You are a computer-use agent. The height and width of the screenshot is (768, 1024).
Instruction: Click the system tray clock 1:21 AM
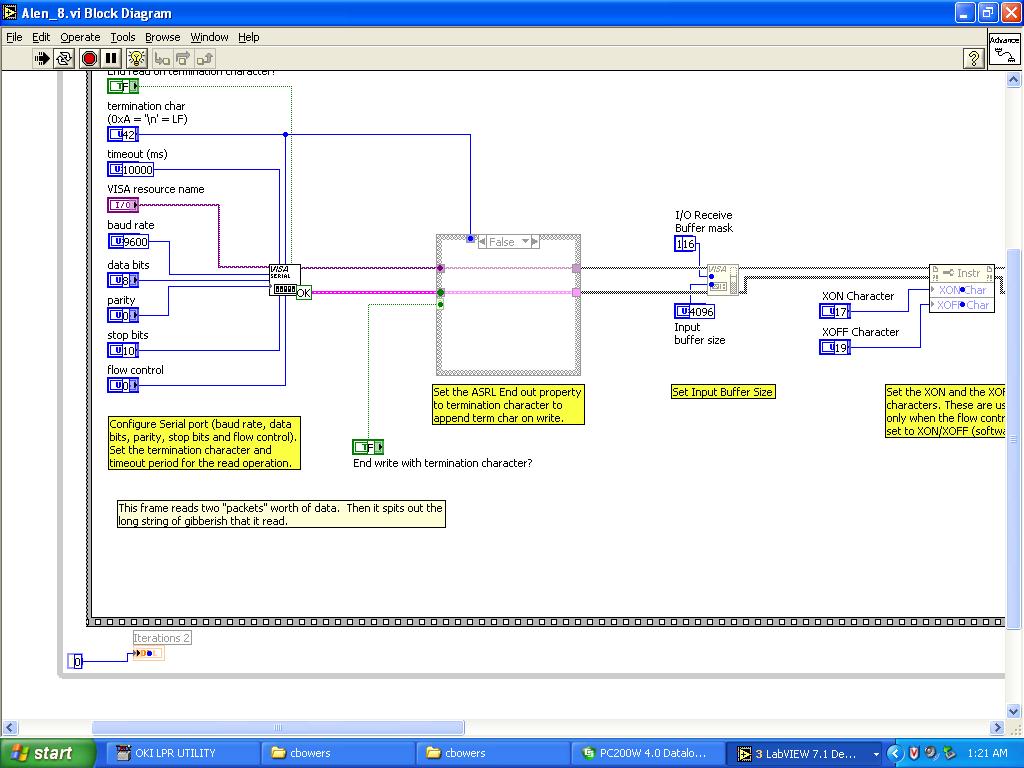click(x=987, y=753)
